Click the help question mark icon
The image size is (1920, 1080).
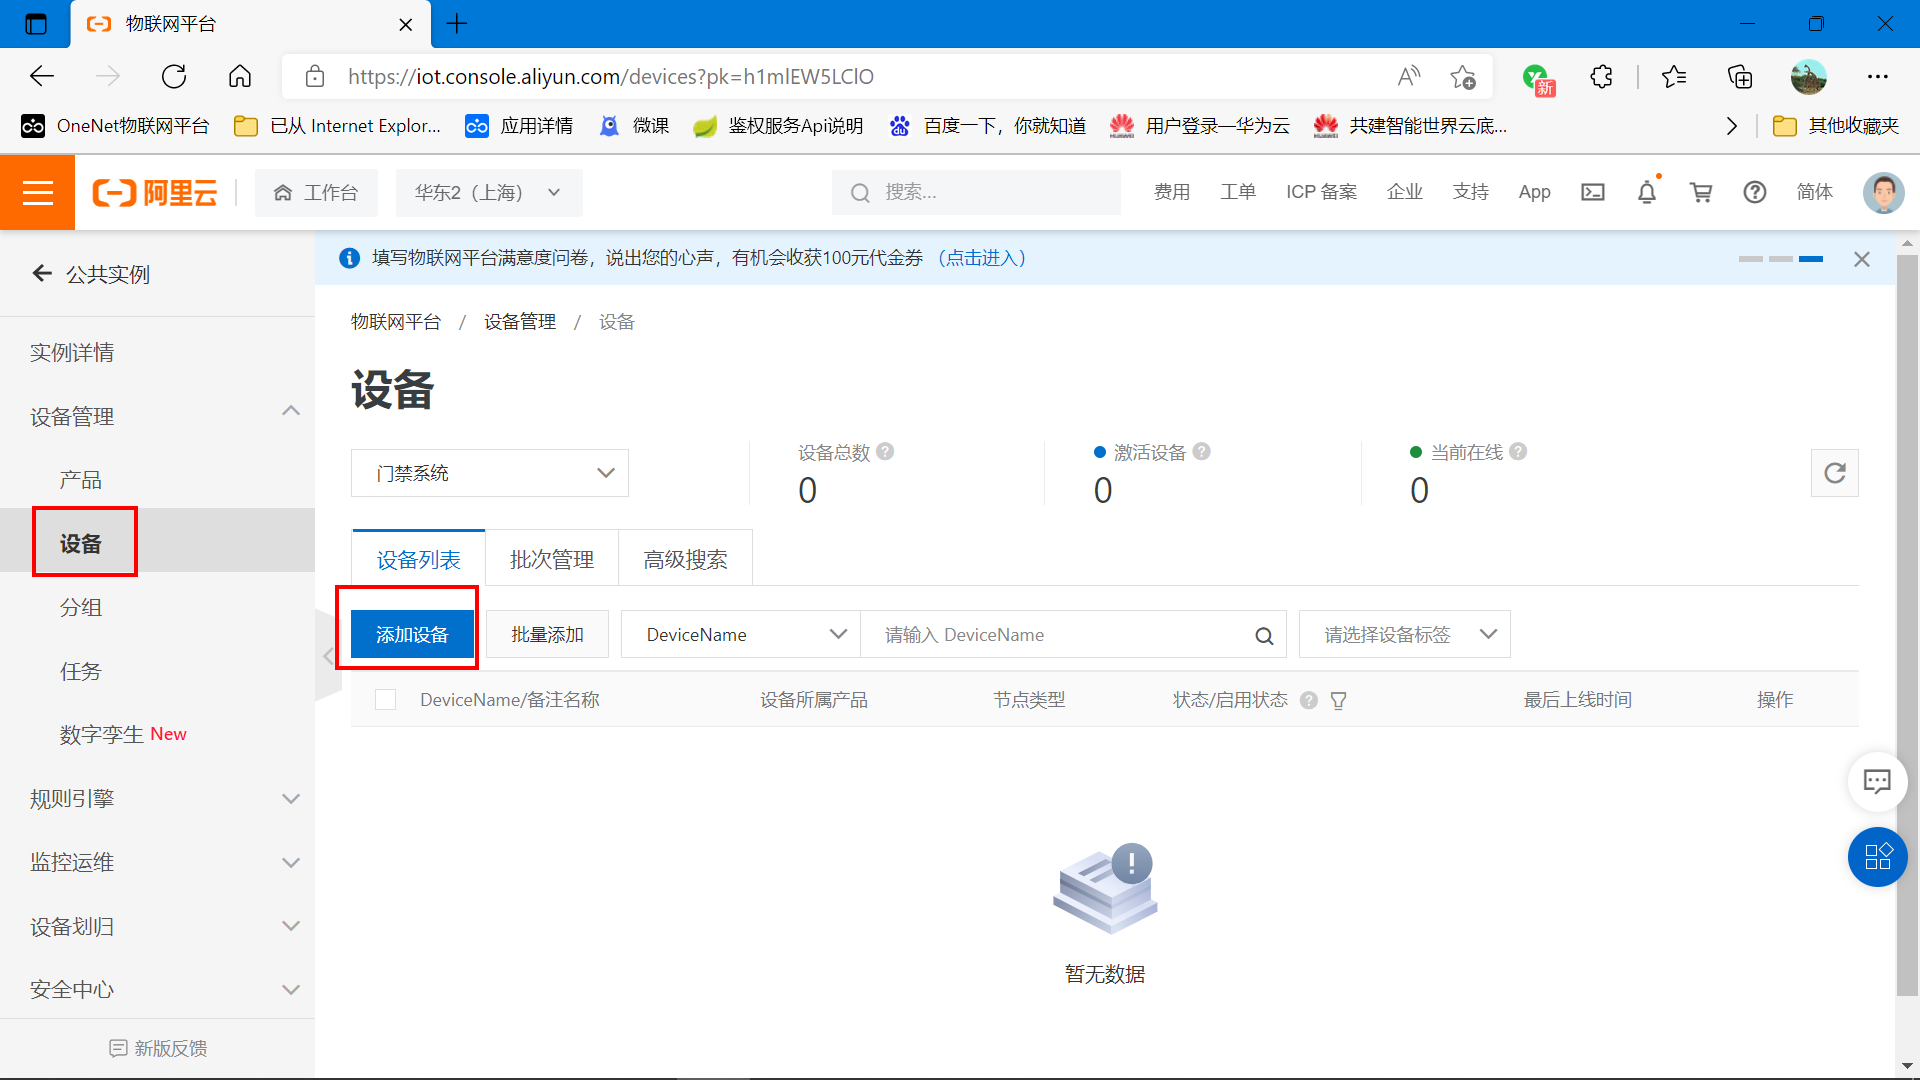1755,193
